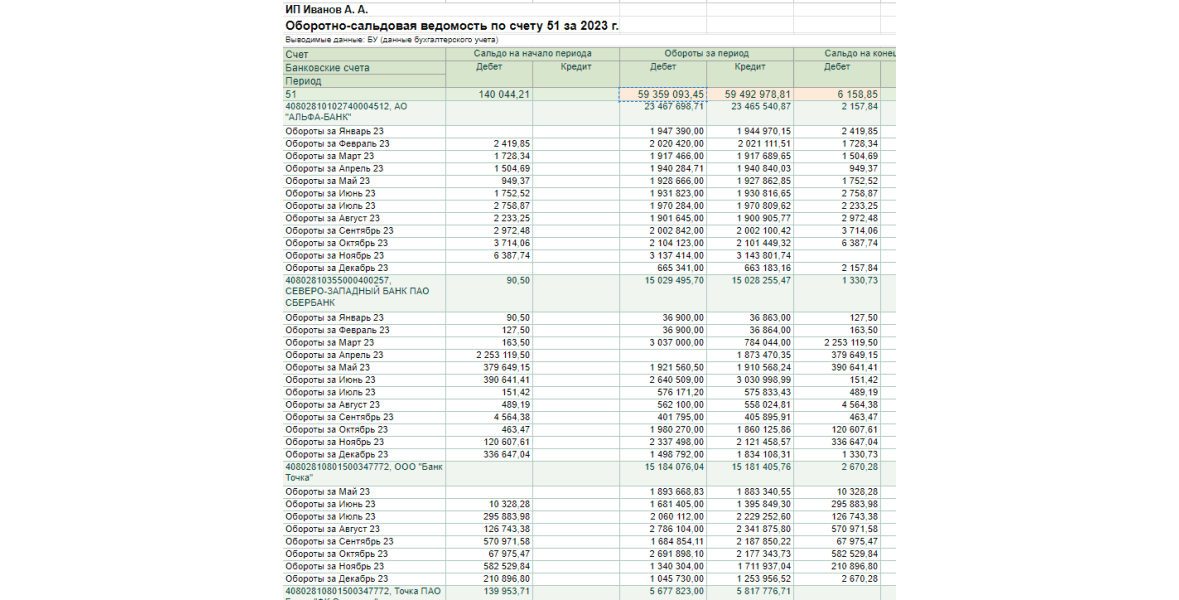
Task: Select the cell '3 030 998,99'
Action: [750, 380]
